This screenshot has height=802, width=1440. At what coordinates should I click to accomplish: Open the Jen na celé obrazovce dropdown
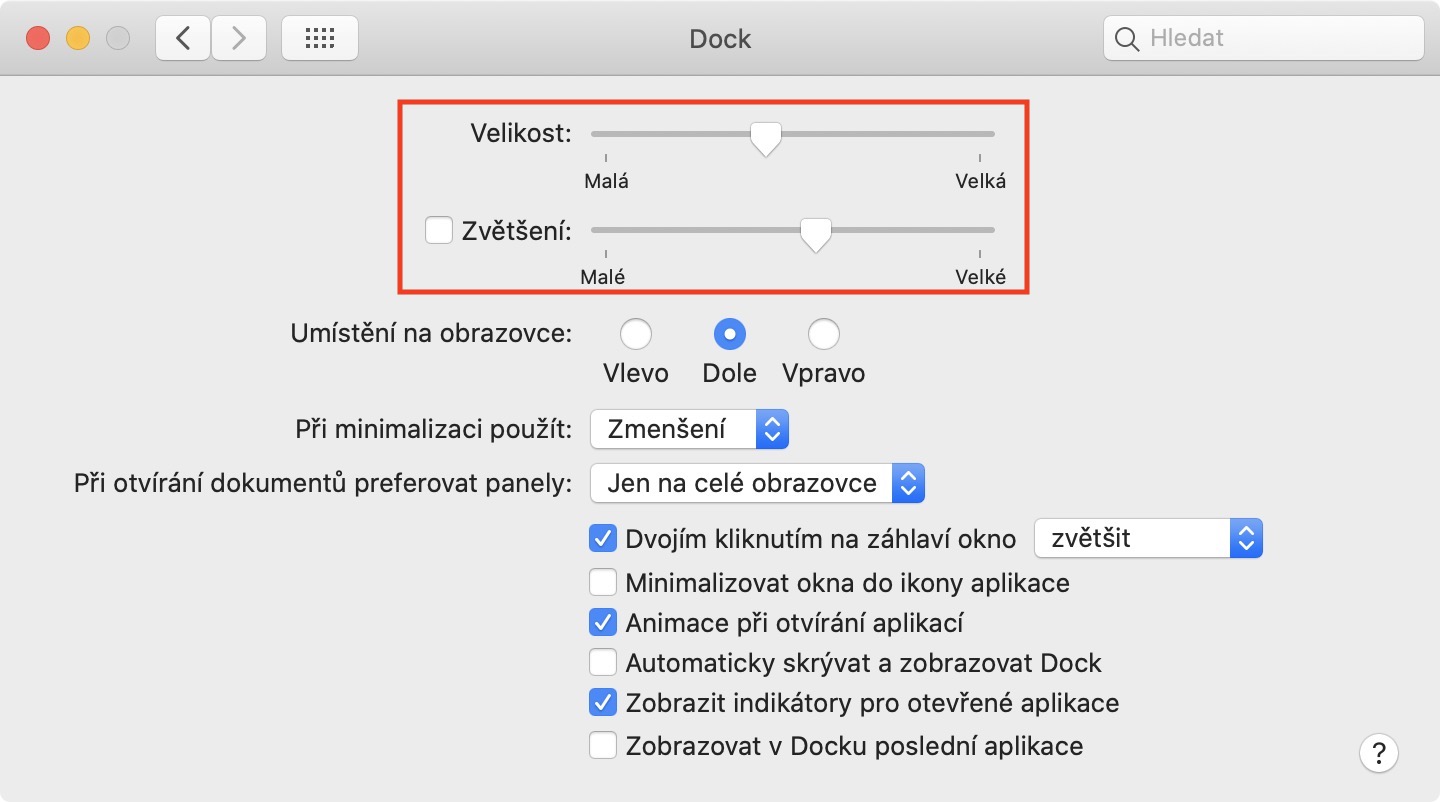coord(757,484)
